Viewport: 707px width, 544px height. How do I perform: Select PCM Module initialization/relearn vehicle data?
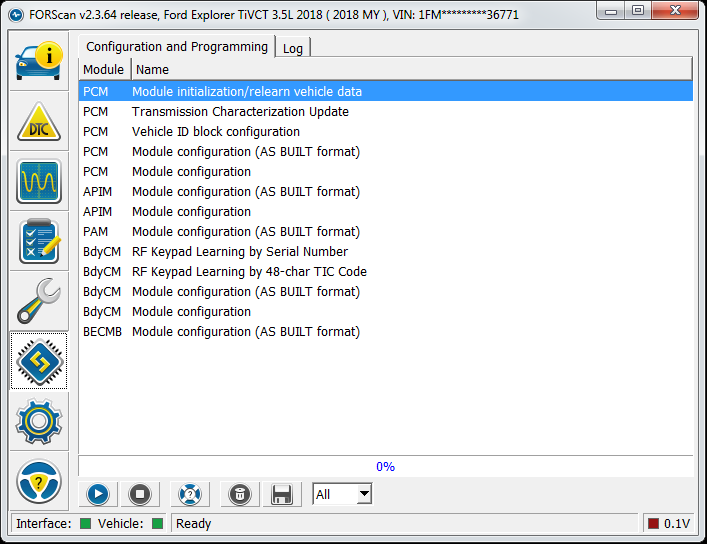point(386,92)
